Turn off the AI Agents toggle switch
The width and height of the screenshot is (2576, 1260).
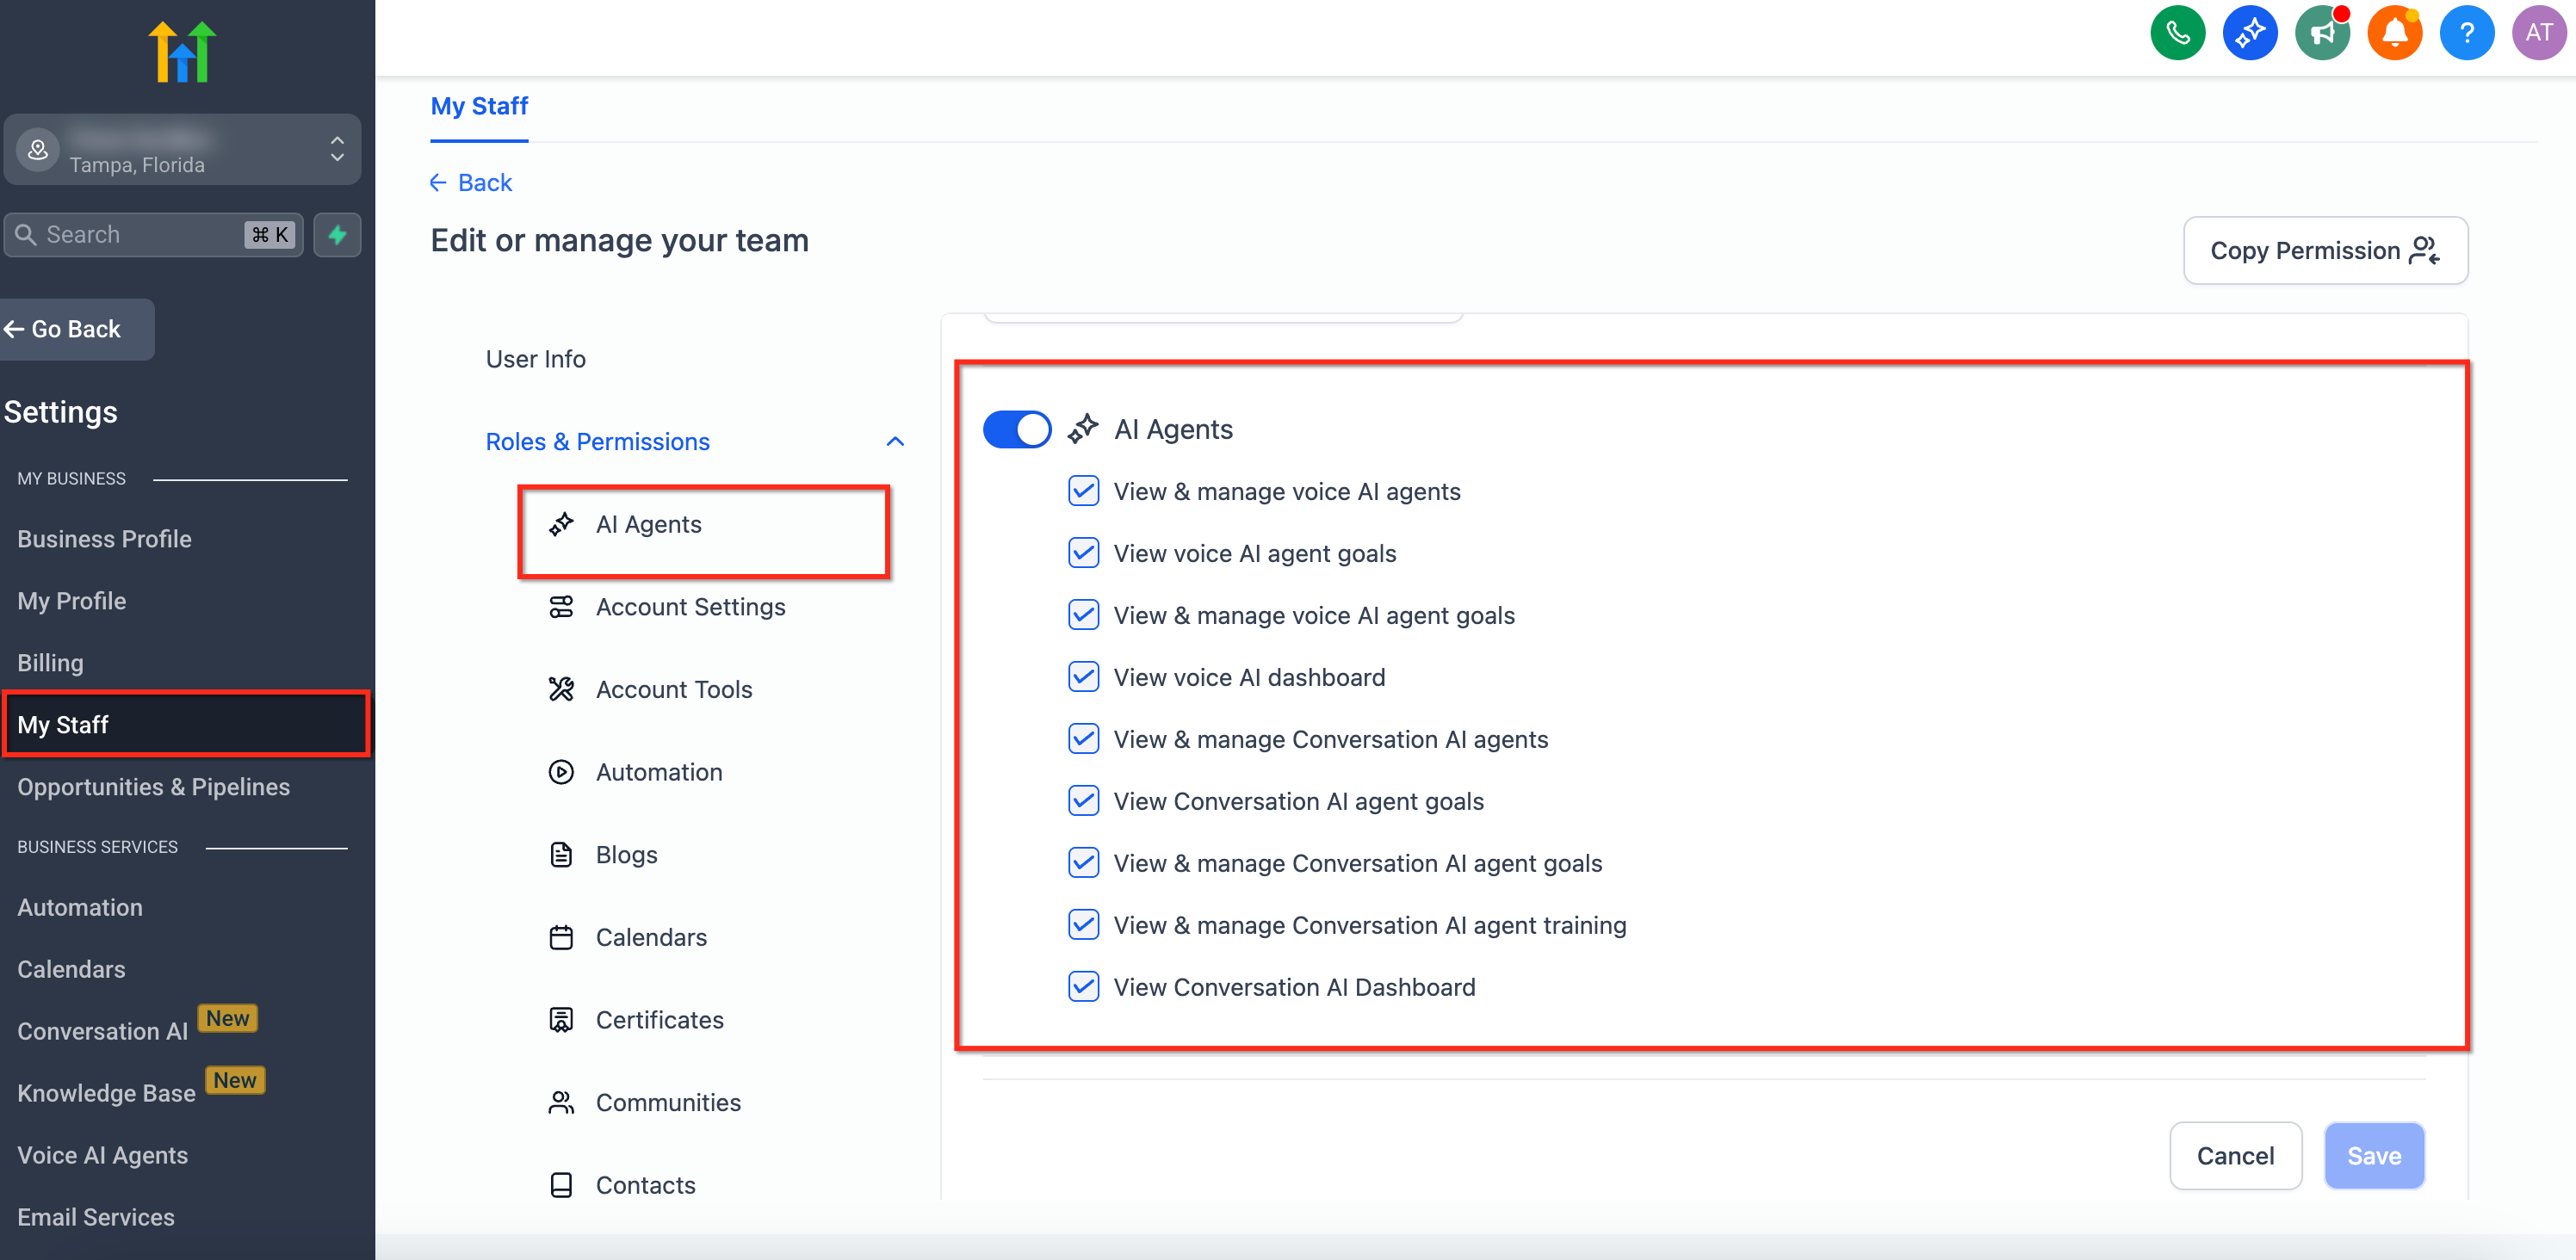tap(1016, 429)
